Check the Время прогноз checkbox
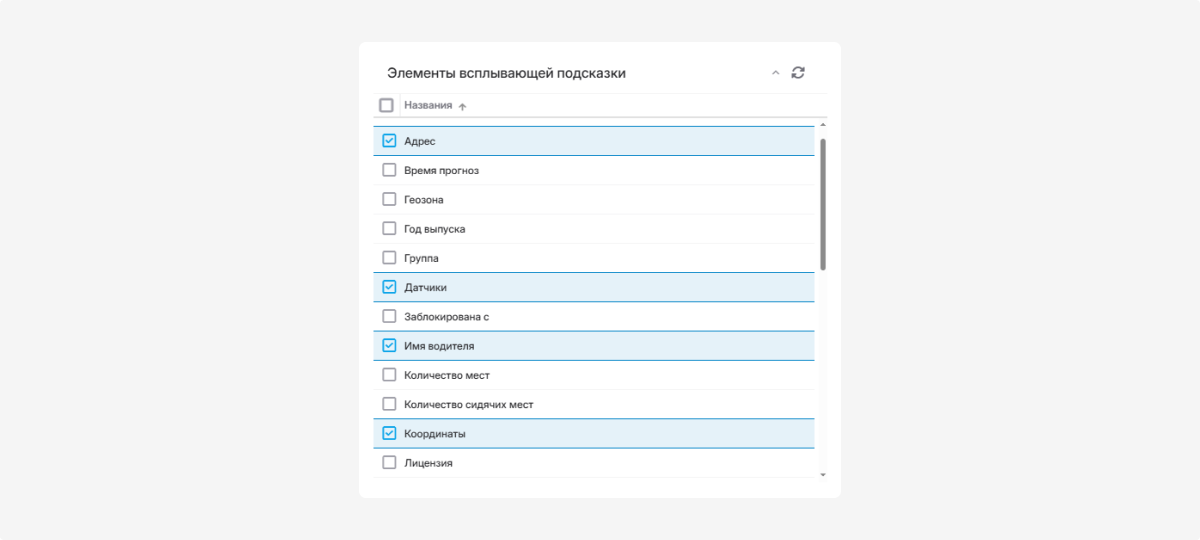This screenshot has height=540, width=1200. pos(390,170)
